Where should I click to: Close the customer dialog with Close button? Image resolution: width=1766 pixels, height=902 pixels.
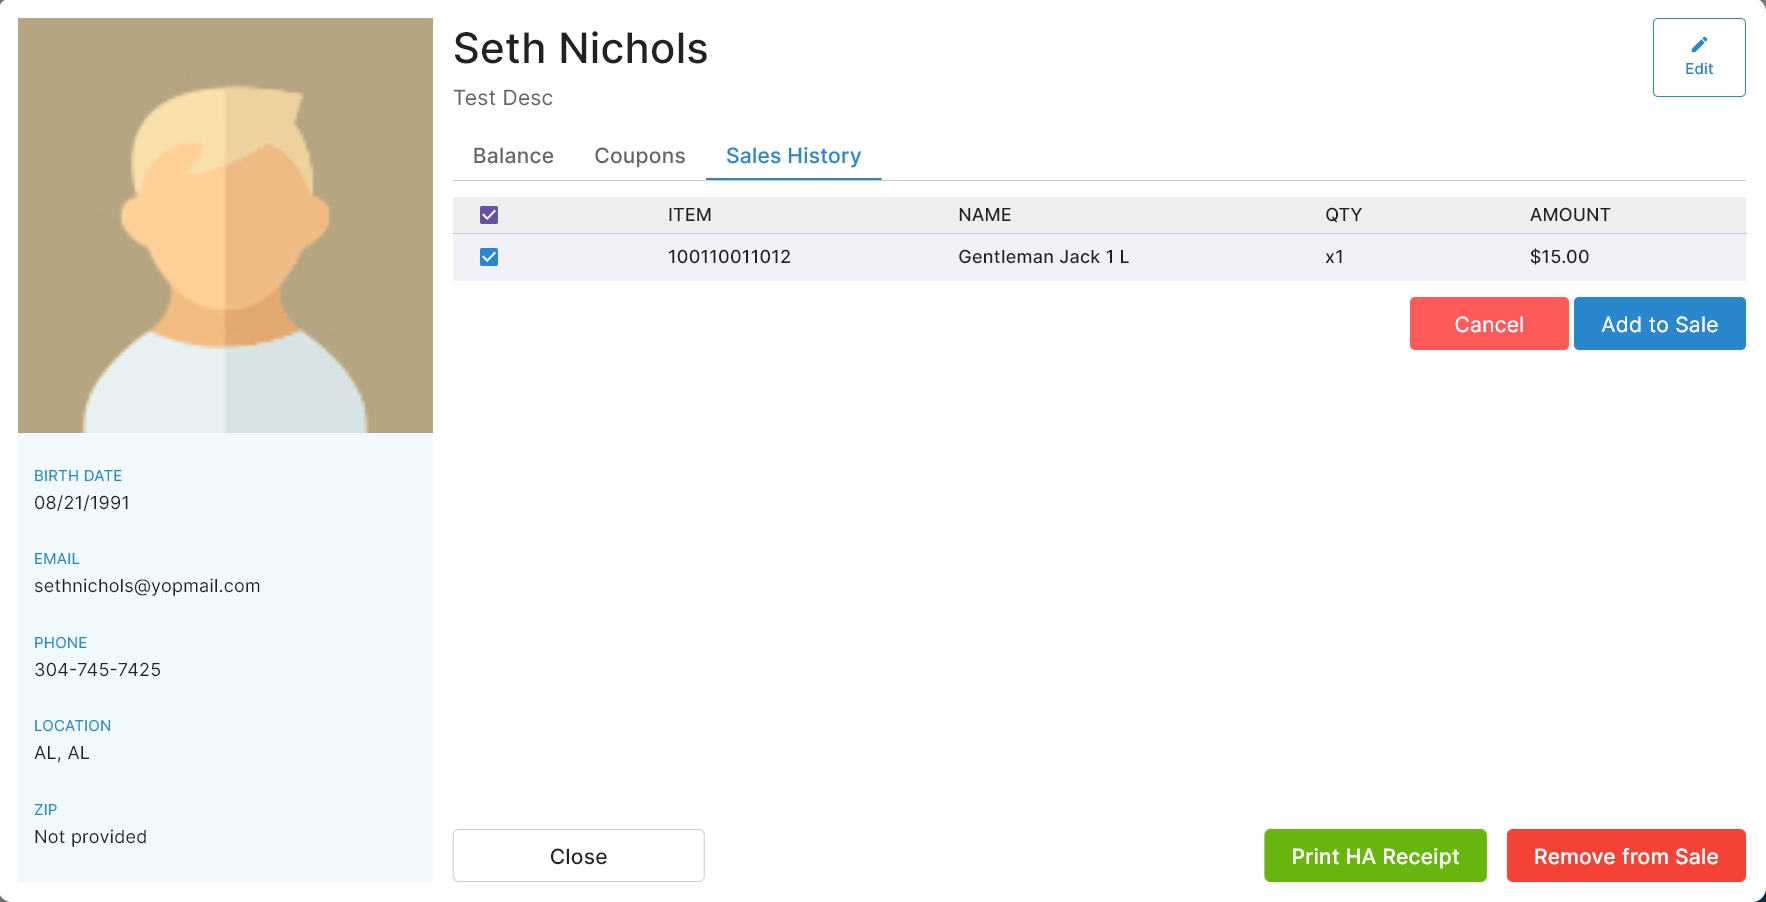(x=578, y=856)
